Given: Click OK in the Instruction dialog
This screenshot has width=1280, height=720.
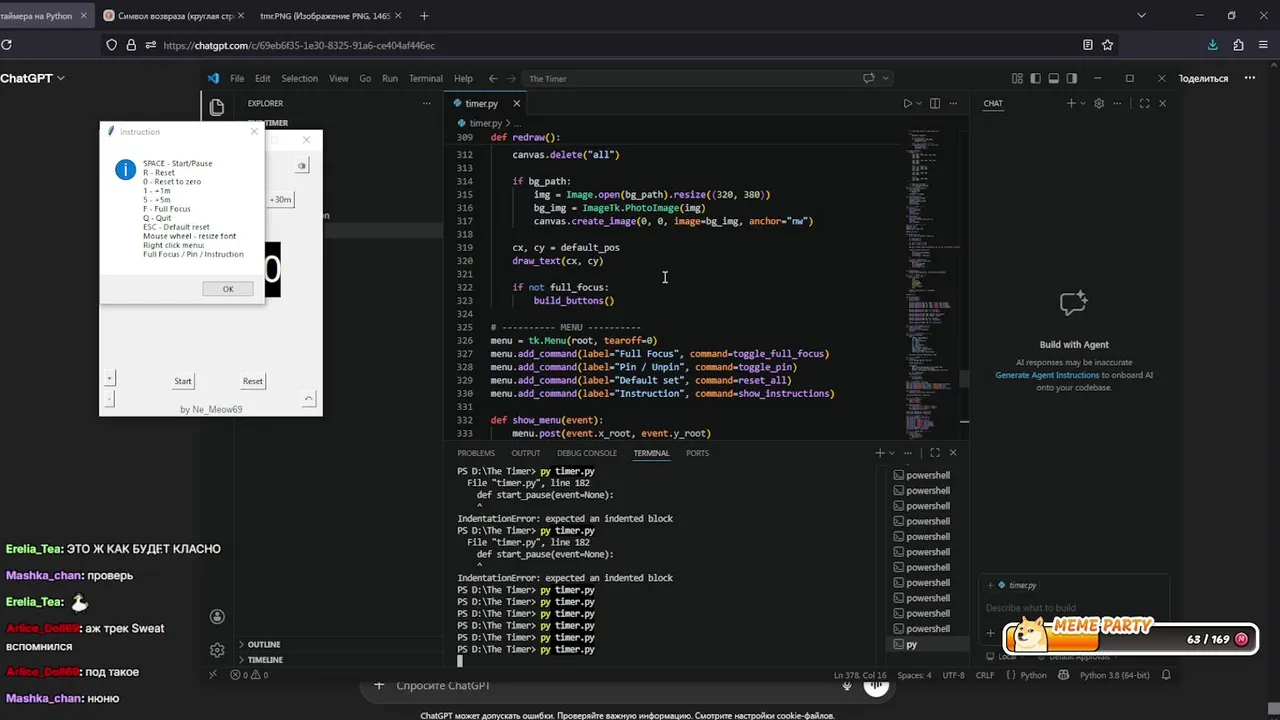Looking at the screenshot, I should [x=228, y=289].
